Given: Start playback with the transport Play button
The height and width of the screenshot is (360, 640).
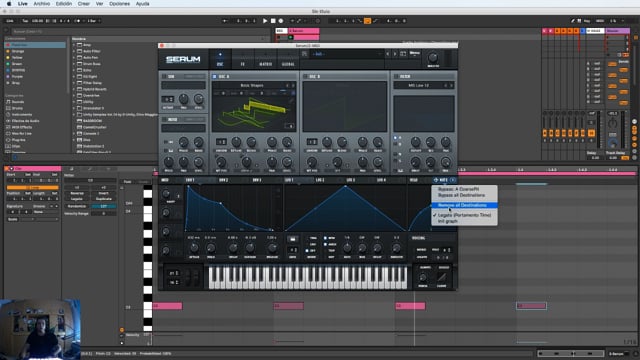Looking at the screenshot, I should [265, 21].
